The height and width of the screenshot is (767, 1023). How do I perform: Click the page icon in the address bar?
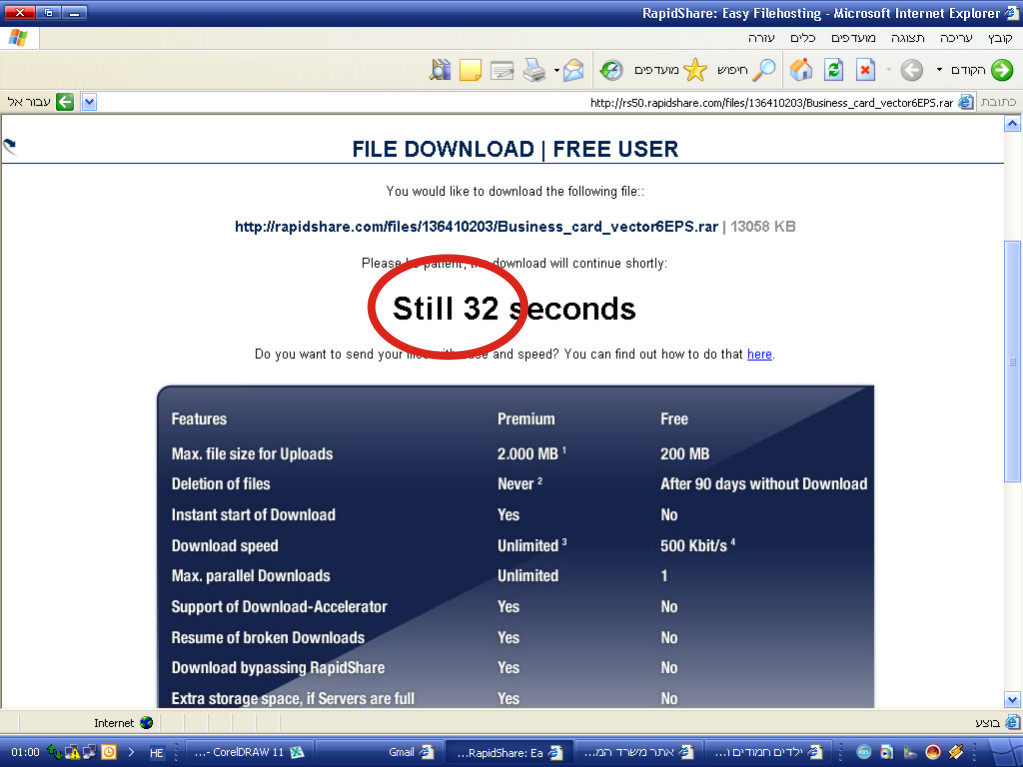(966, 102)
